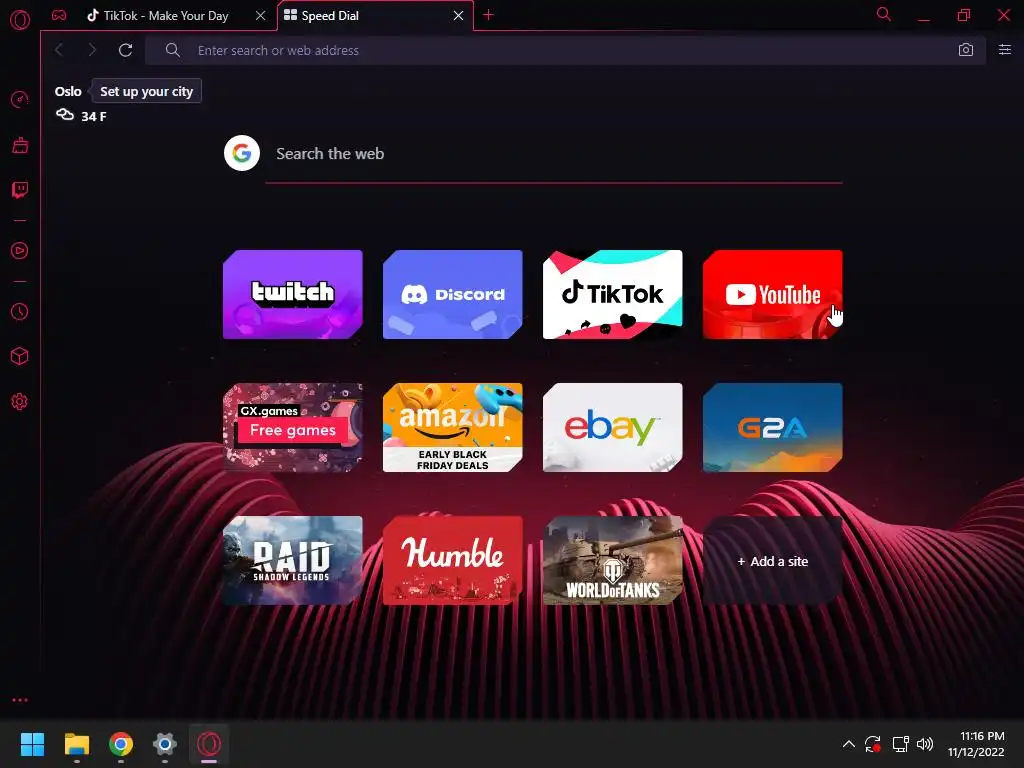
Task: Open History clock sidebar icon
Action: tap(20, 312)
